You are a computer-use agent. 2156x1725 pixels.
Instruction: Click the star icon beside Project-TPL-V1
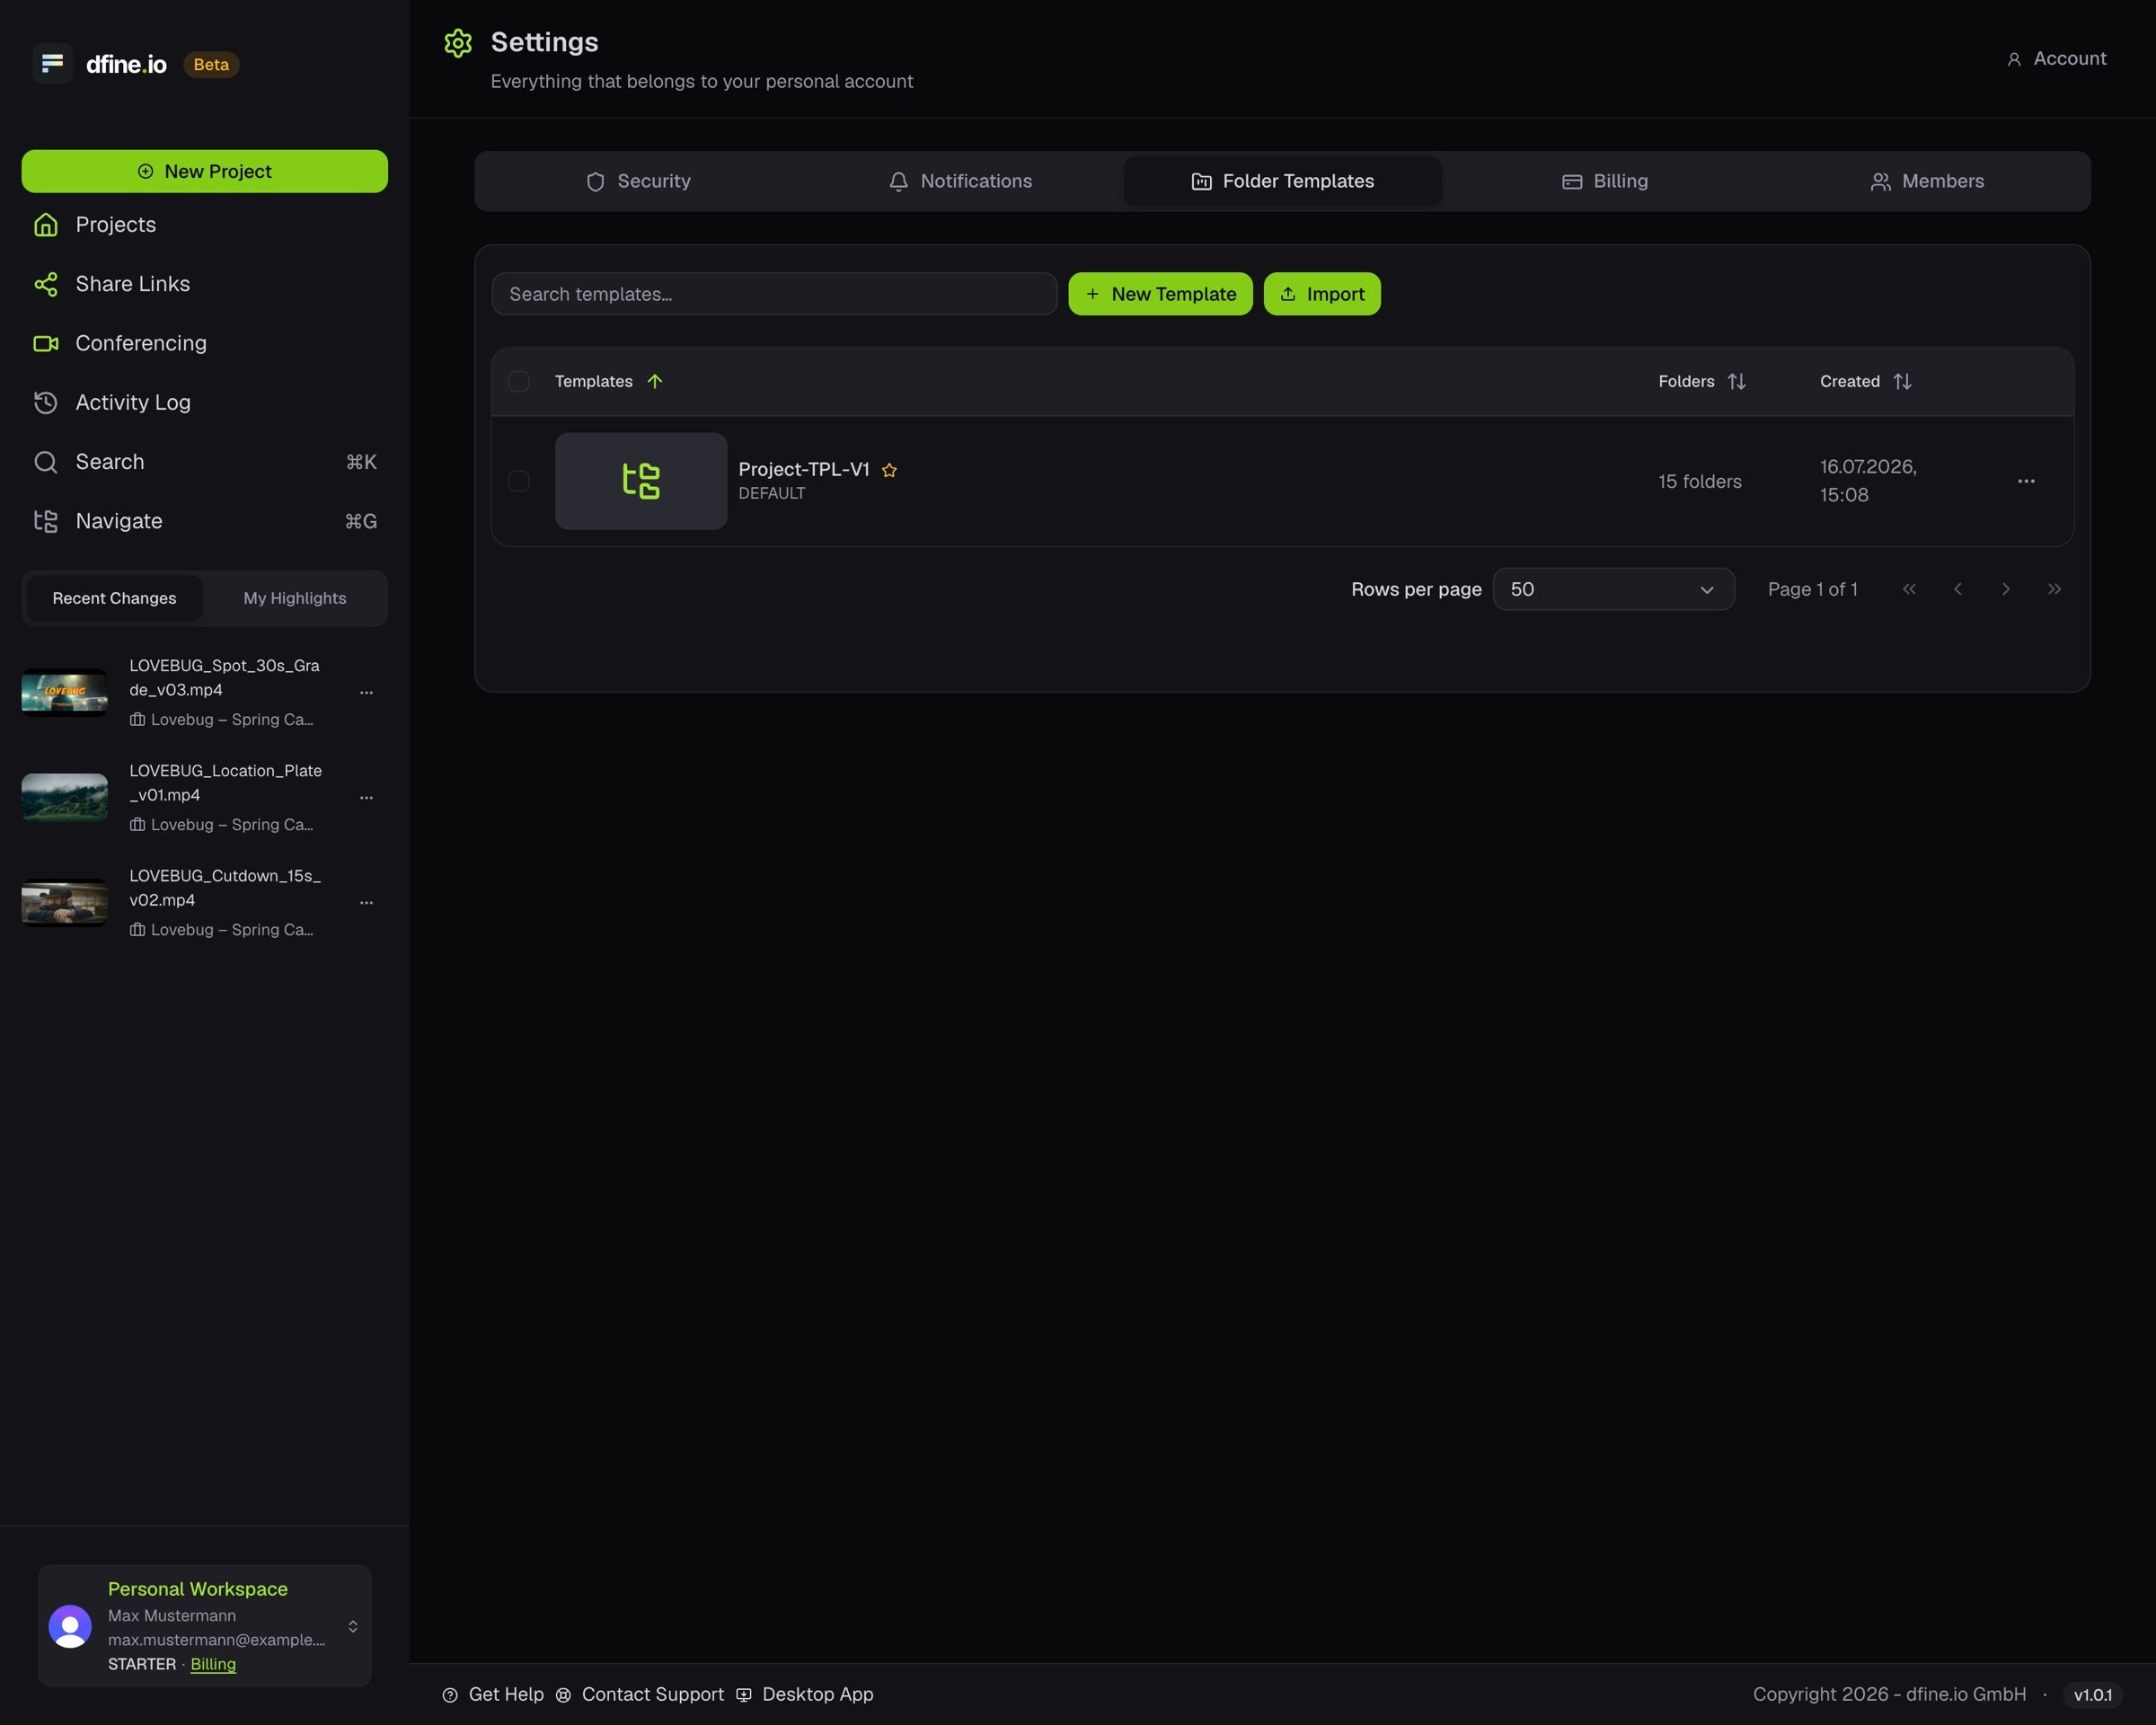[889, 470]
